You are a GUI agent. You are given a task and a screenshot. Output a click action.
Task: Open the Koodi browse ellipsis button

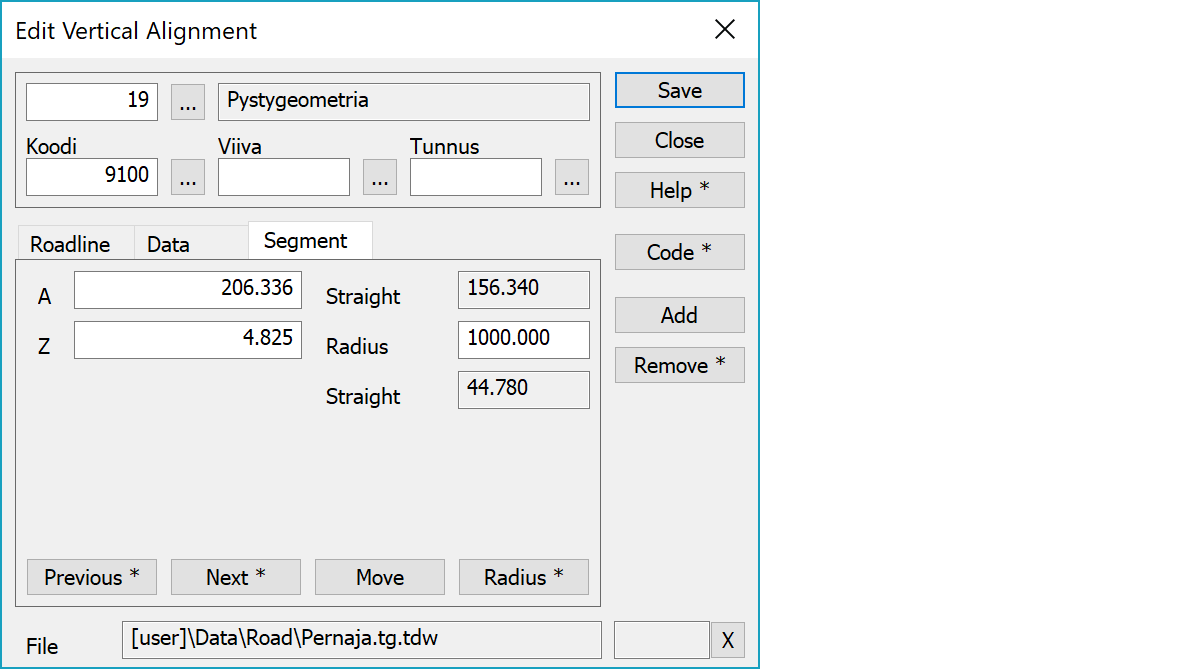pyautogui.click(x=188, y=177)
